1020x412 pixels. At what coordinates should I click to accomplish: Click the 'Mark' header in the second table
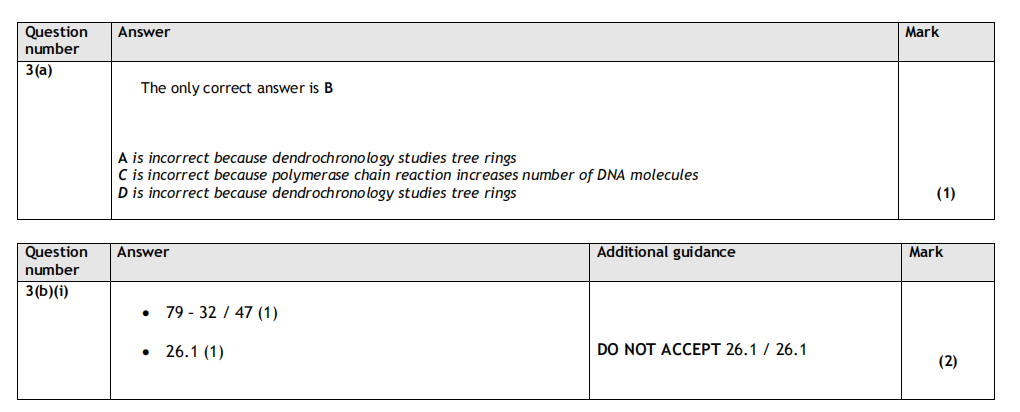[x=926, y=252]
